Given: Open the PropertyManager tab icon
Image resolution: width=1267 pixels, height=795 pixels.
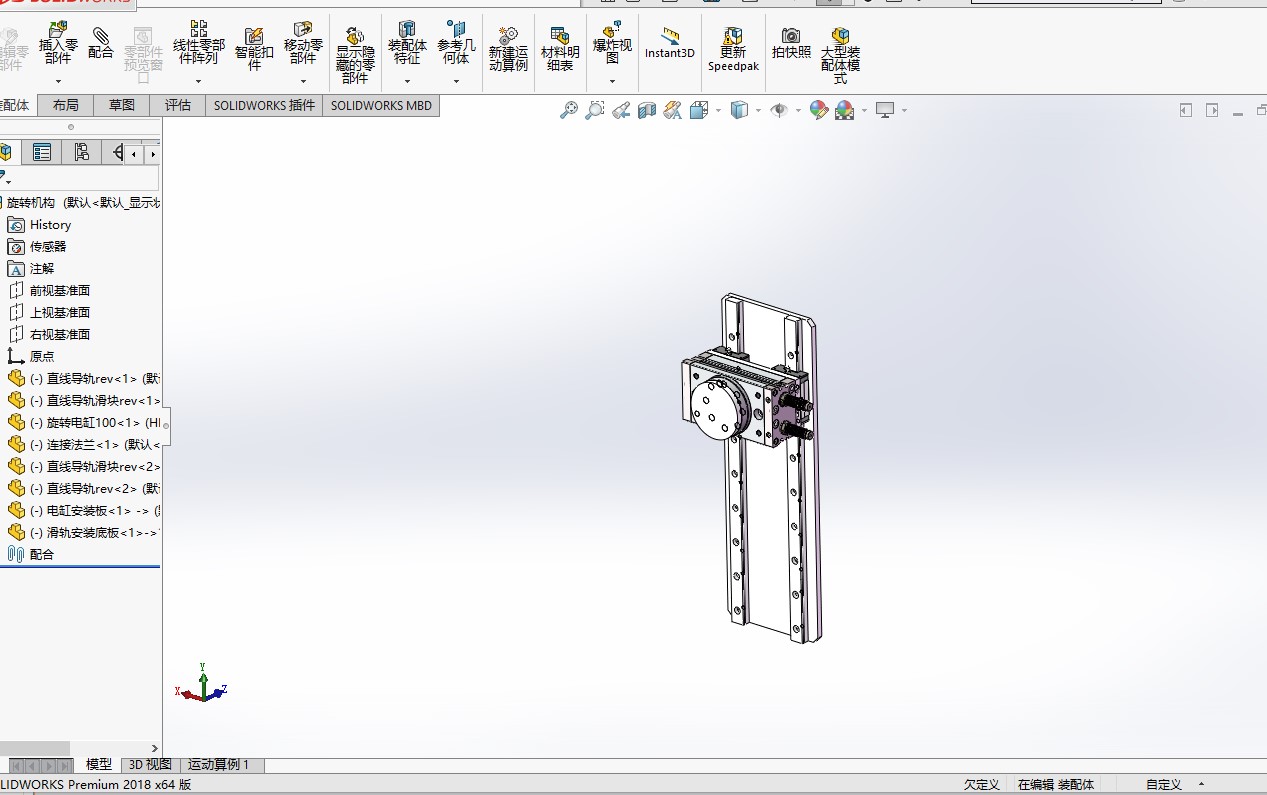Looking at the screenshot, I should 41,152.
